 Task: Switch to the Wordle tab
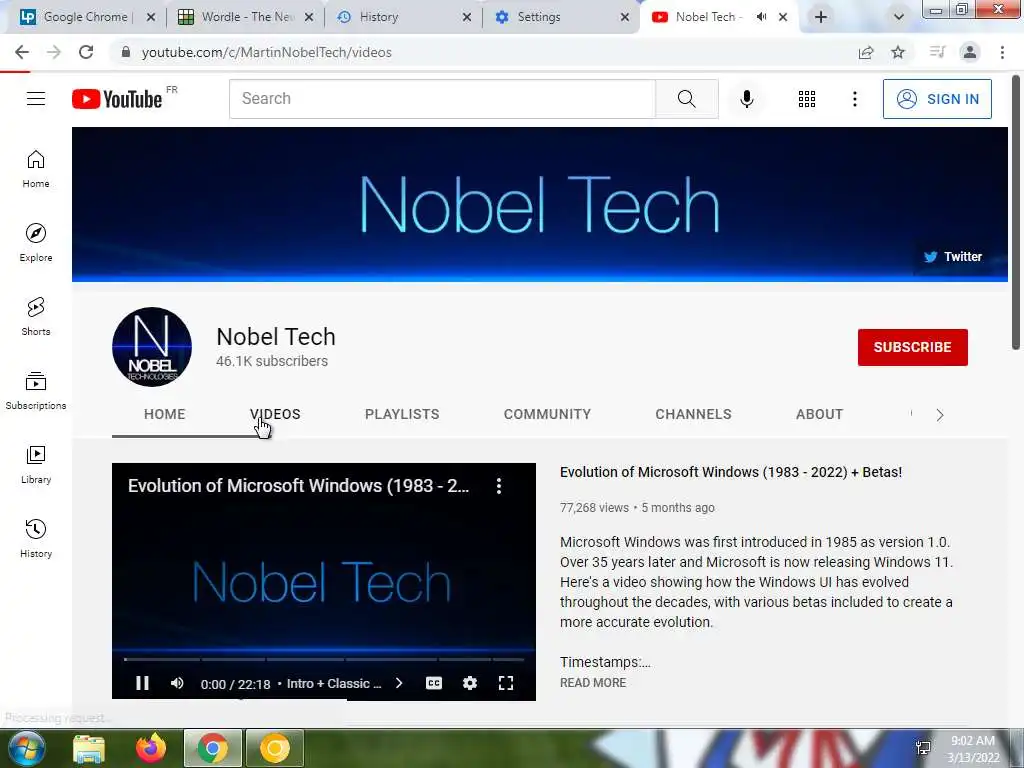tap(246, 17)
